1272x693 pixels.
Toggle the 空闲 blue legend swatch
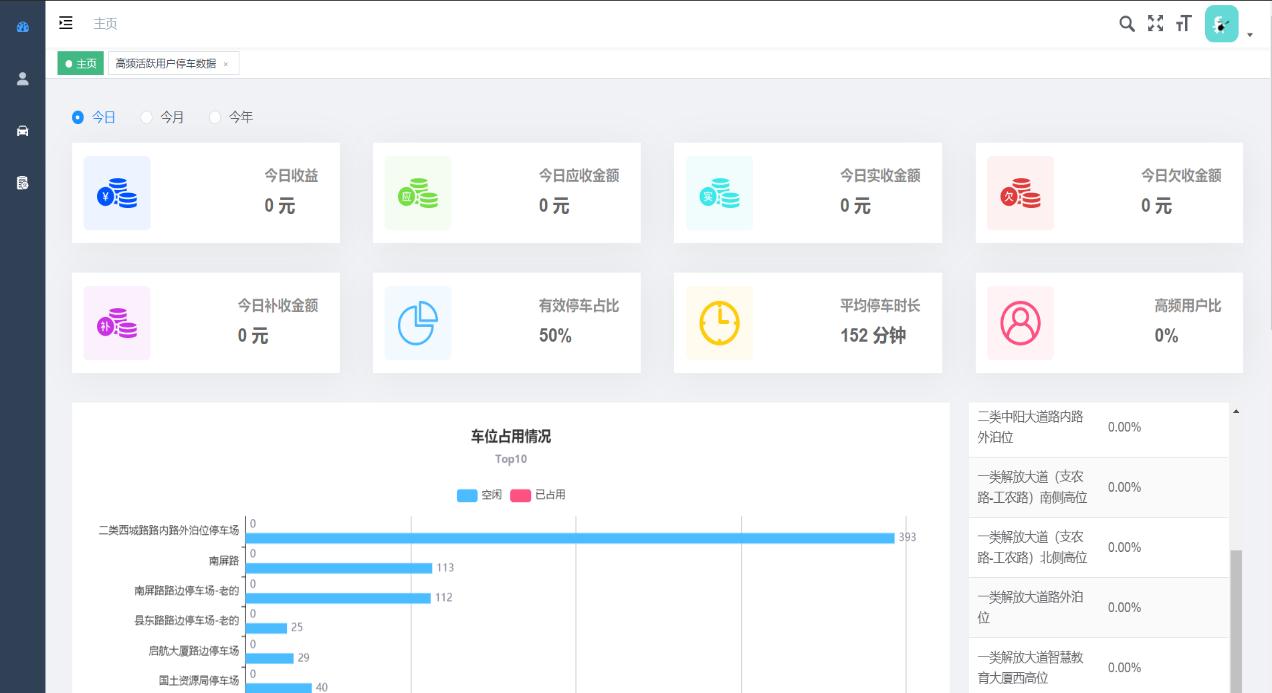pos(467,495)
